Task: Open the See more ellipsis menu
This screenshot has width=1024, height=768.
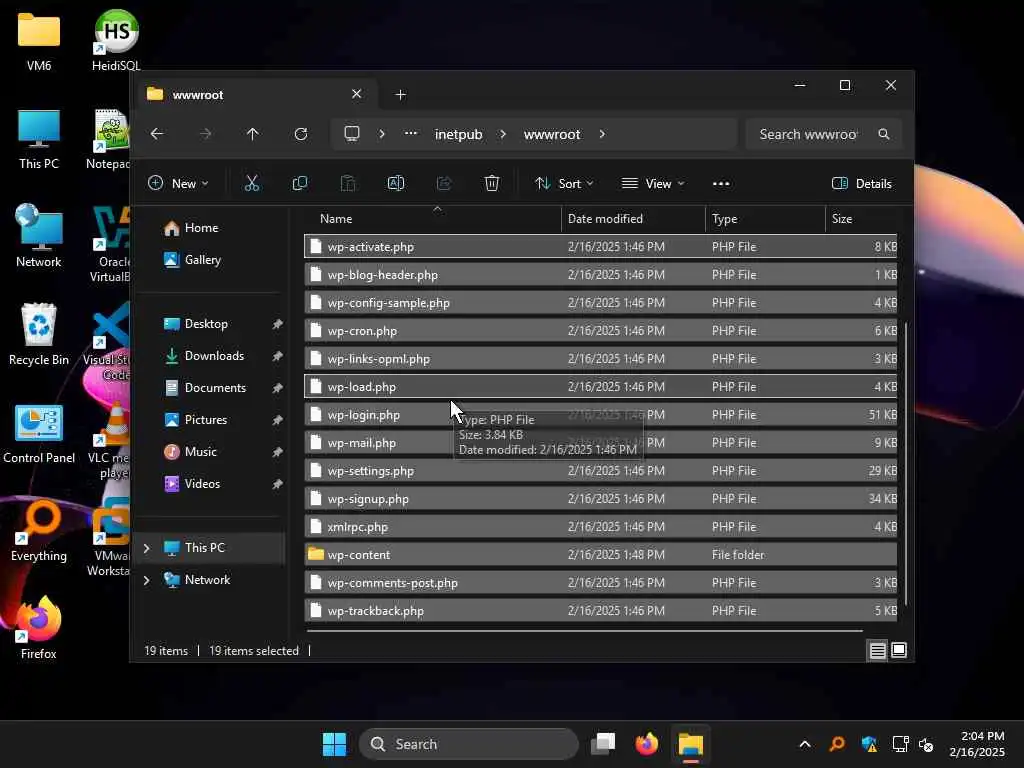Action: click(721, 184)
